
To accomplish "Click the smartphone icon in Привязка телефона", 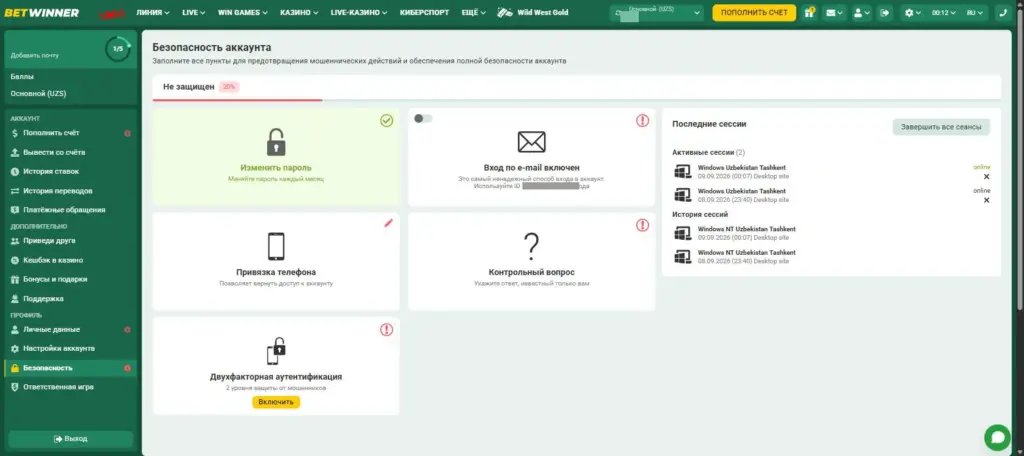I will [276, 247].
